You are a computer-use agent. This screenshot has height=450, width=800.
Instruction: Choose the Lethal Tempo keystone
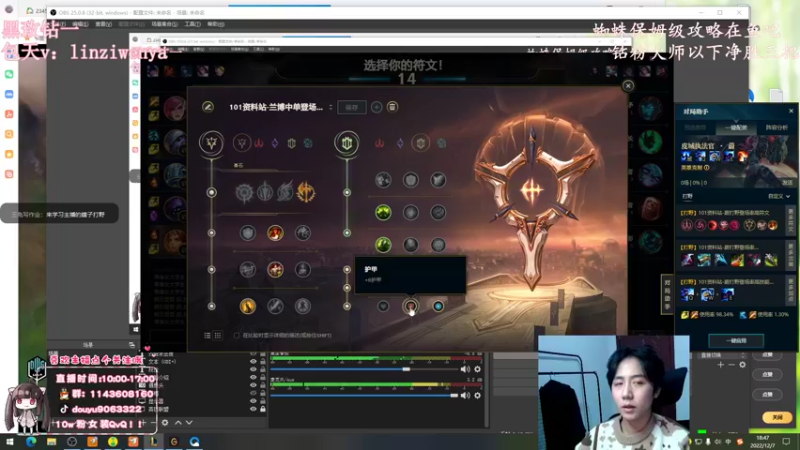coord(265,192)
